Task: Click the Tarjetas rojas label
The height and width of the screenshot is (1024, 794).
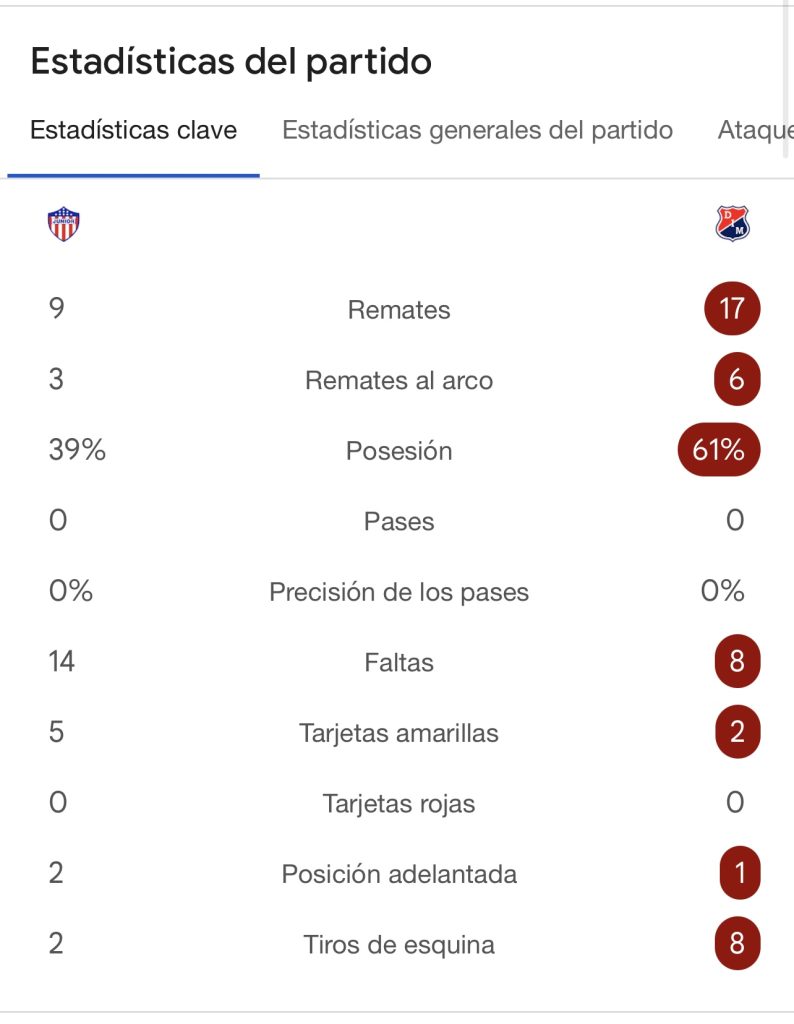Action: point(399,803)
